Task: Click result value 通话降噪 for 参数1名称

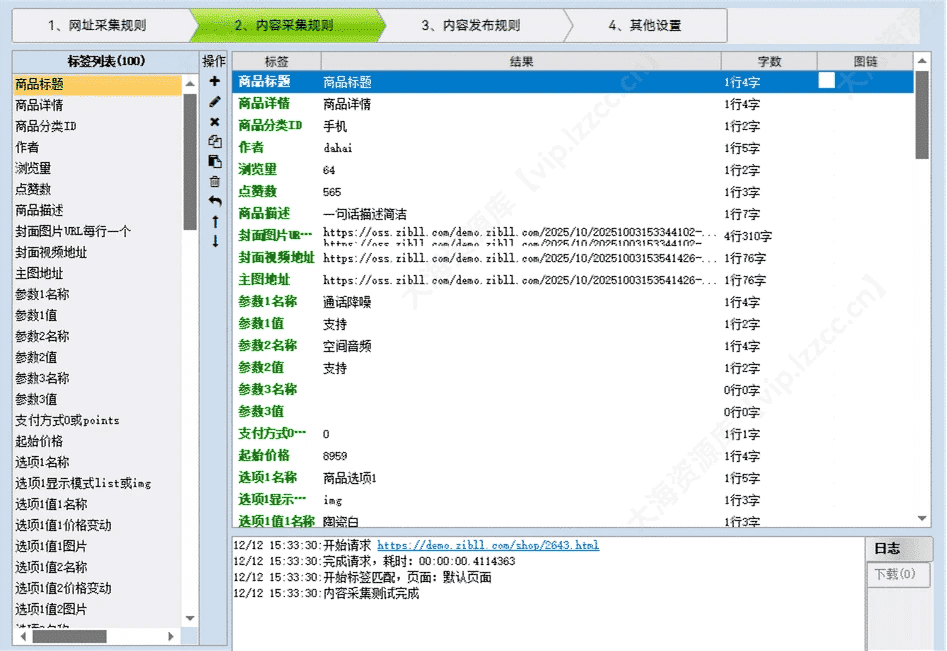Action: click(x=347, y=302)
